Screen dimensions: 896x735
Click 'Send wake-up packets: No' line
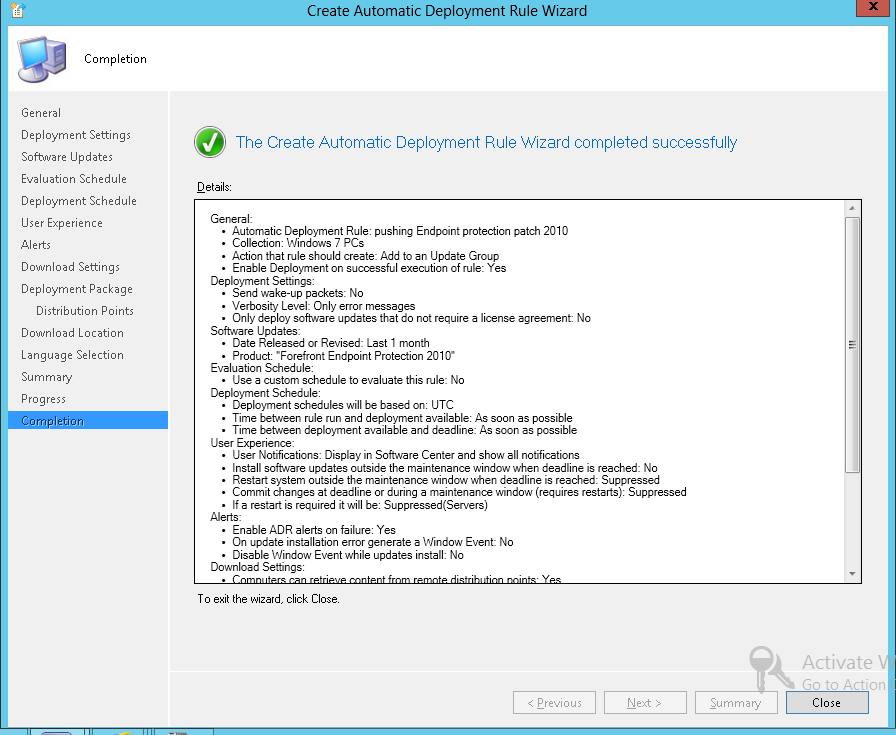click(x=298, y=293)
